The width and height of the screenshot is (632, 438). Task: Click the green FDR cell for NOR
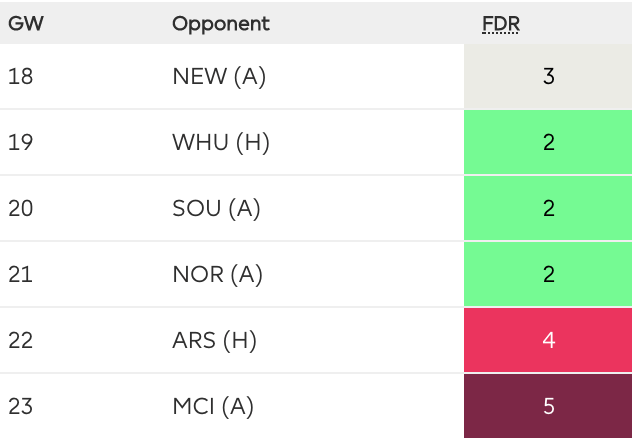pyautogui.click(x=548, y=274)
